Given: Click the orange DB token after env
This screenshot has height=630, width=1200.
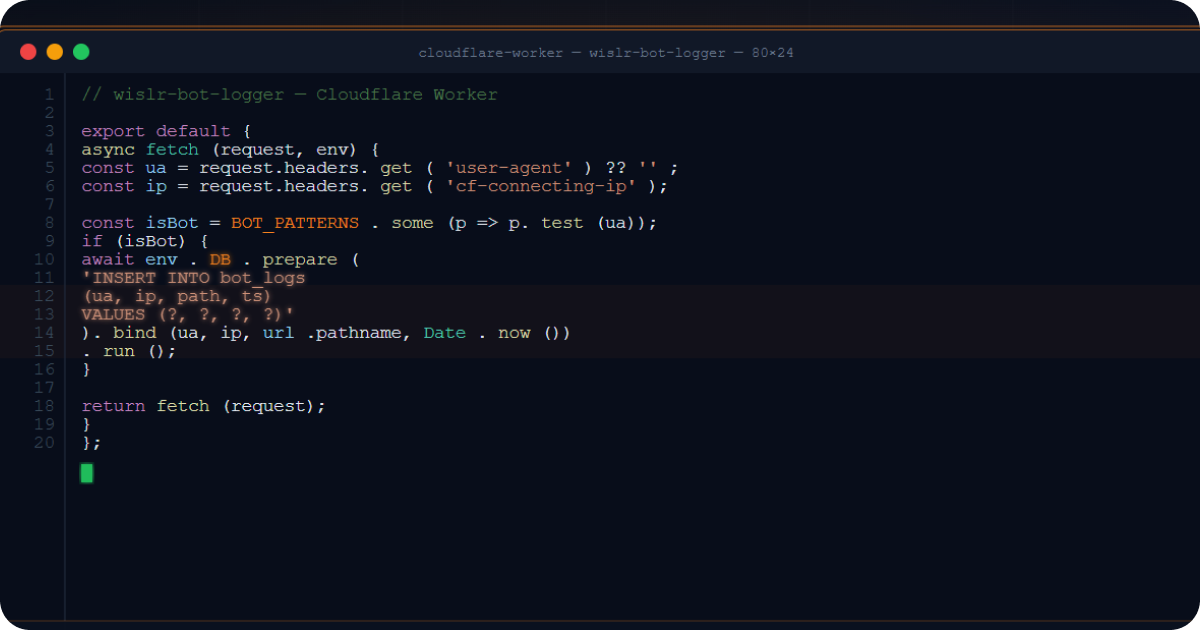Looking at the screenshot, I should tap(220, 260).
